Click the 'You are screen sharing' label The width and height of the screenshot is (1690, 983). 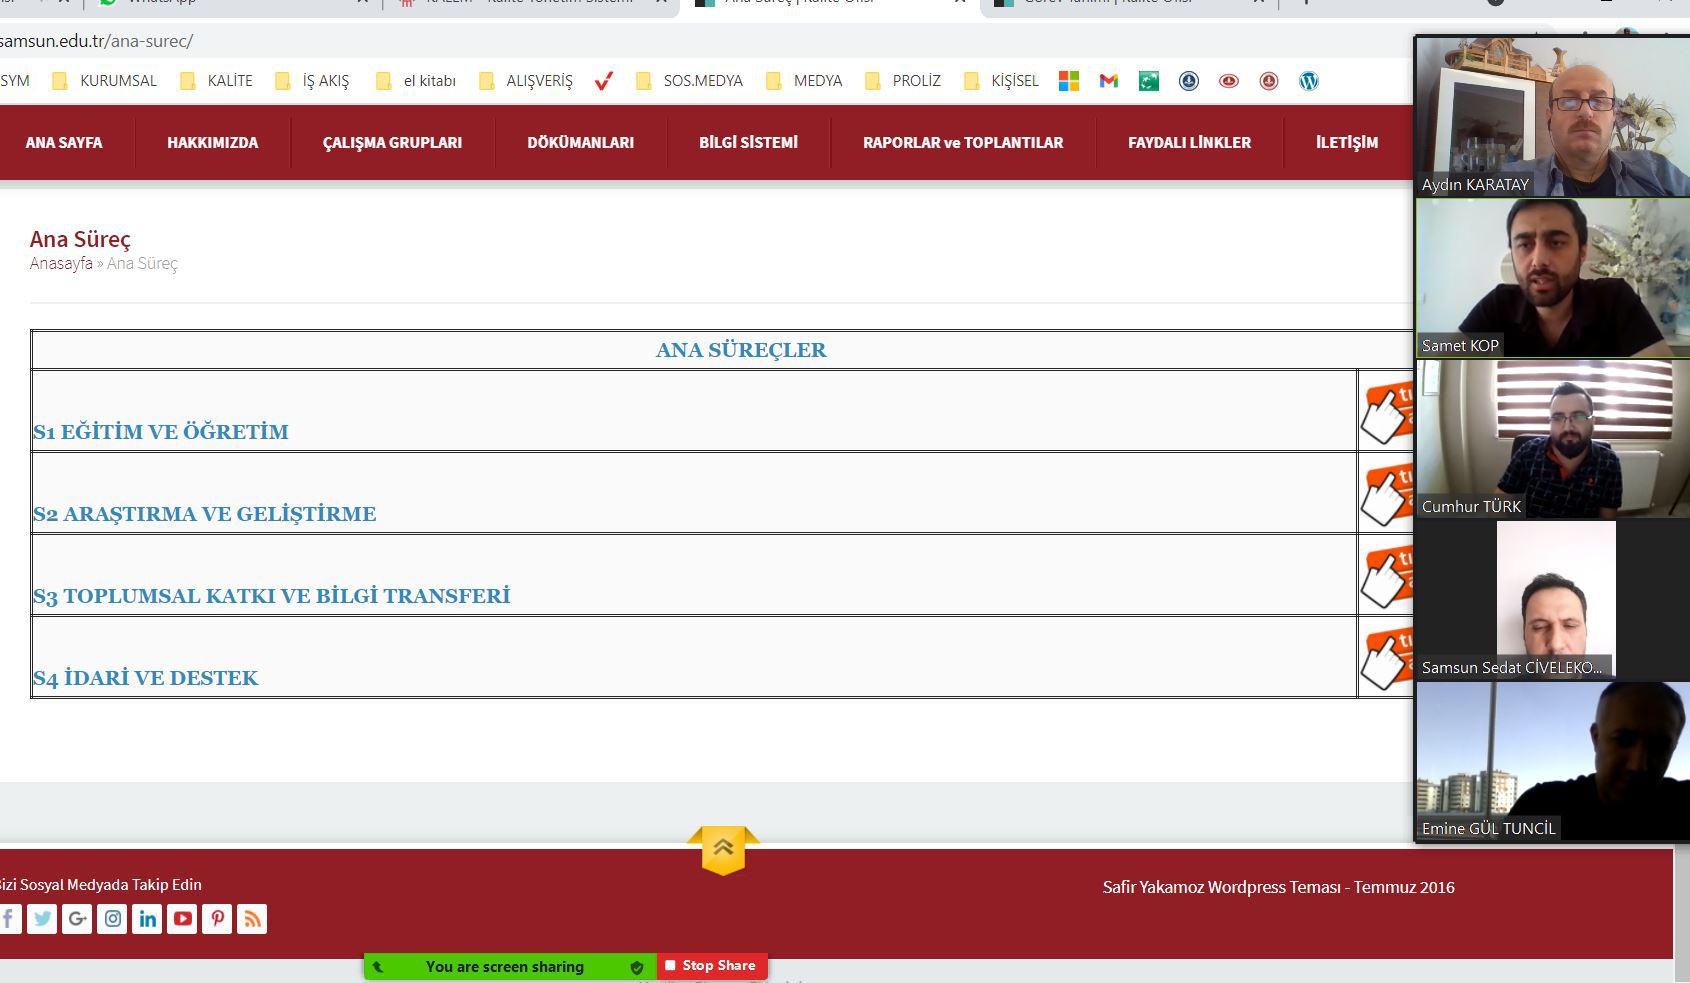(x=505, y=967)
